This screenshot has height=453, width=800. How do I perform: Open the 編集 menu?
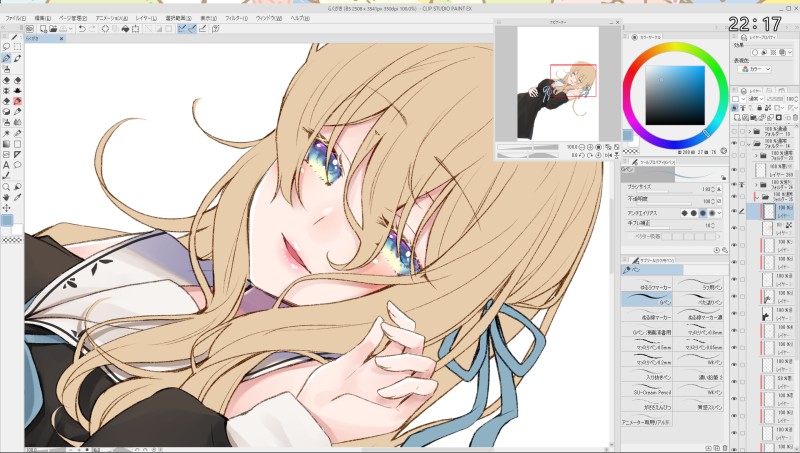pyautogui.click(x=42, y=18)
